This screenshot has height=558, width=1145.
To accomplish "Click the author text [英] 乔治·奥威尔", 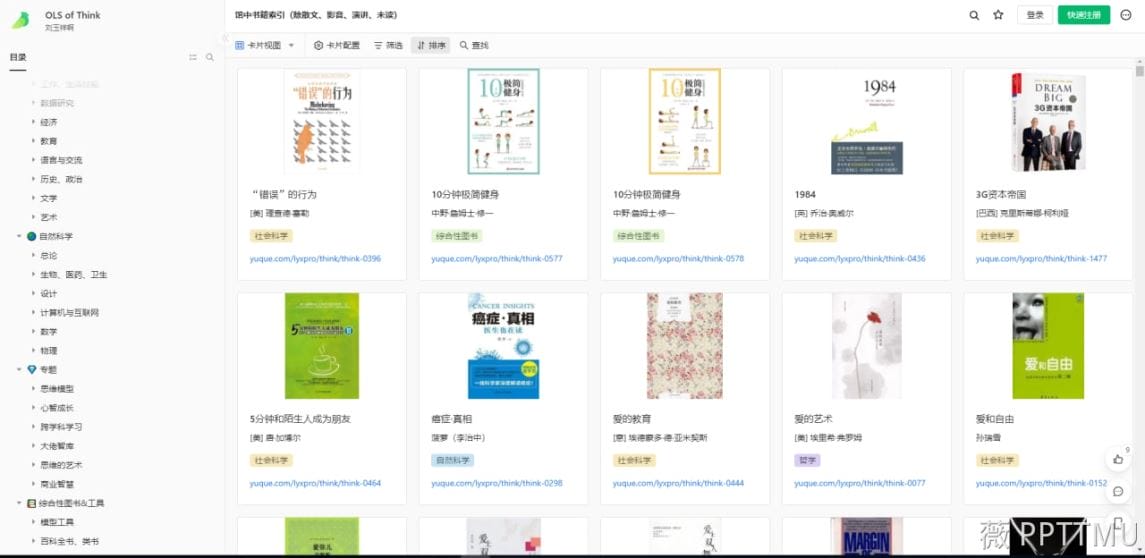I will tap(824, 213).
